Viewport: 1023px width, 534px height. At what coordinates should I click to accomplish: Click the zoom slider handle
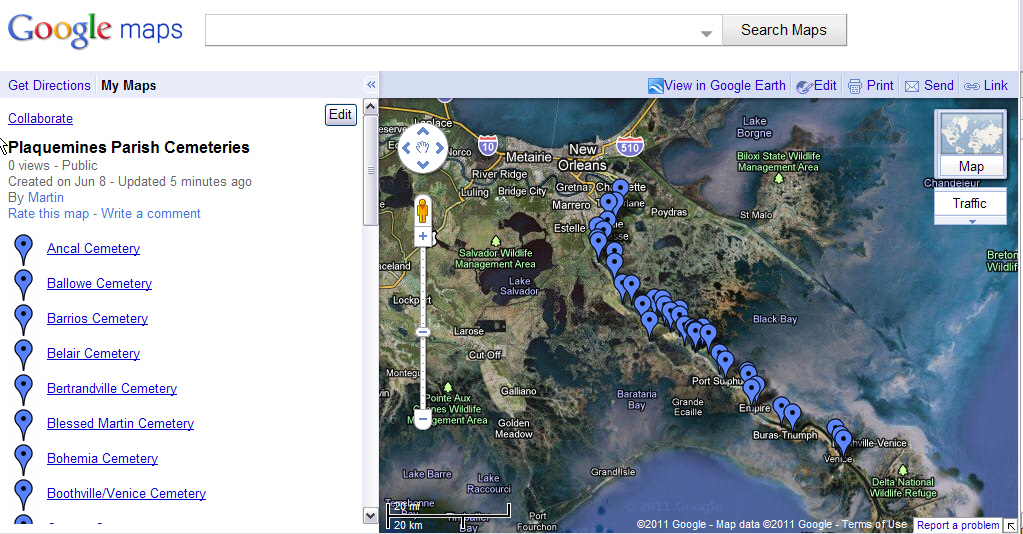423,332
